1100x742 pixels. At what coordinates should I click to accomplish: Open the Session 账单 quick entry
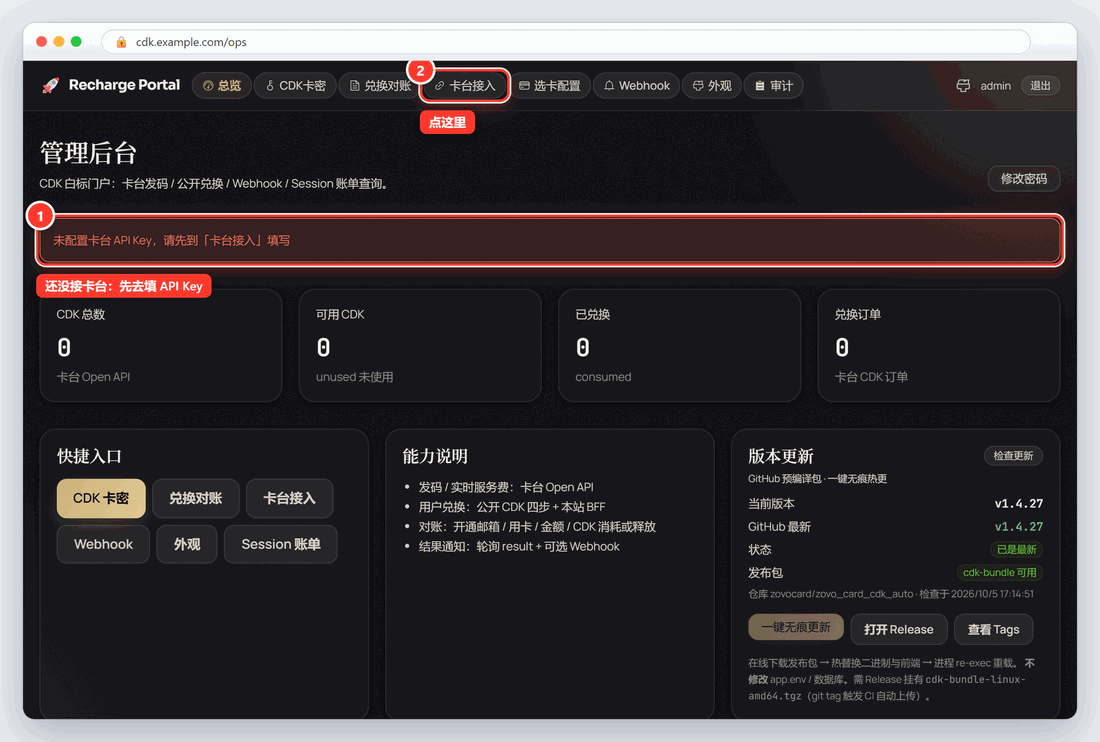281,544
